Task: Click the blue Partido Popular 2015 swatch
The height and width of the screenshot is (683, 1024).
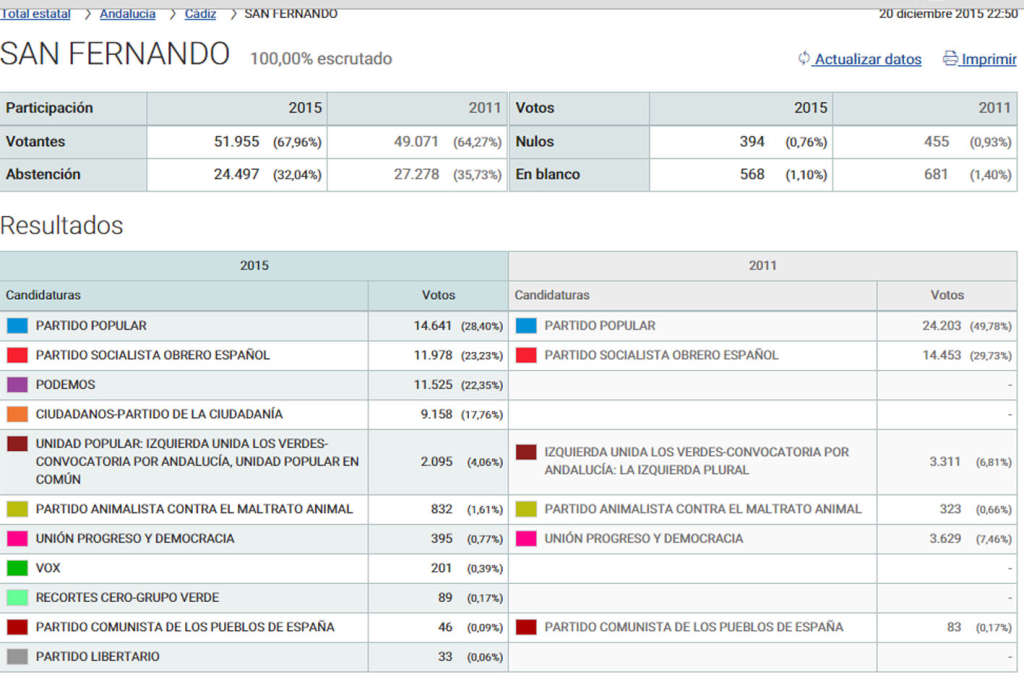Action: pyautogui.click(x=17, y=326)
